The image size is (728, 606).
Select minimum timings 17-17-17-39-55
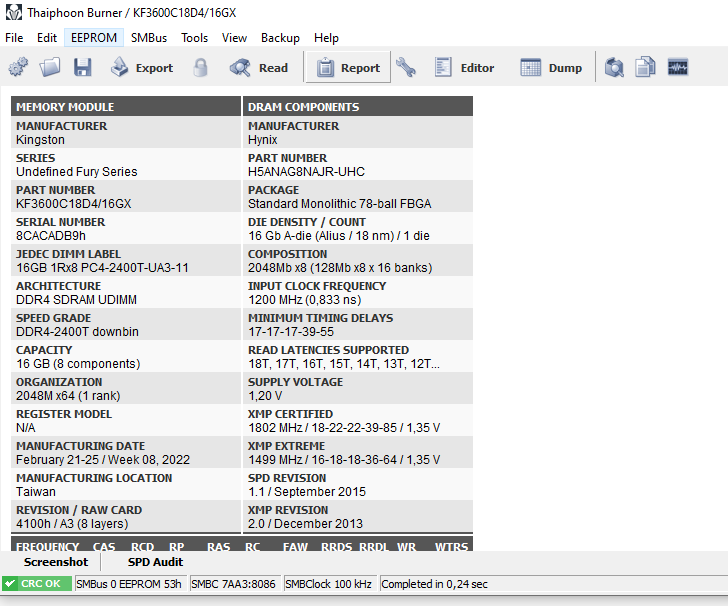[x=291, y=332]
